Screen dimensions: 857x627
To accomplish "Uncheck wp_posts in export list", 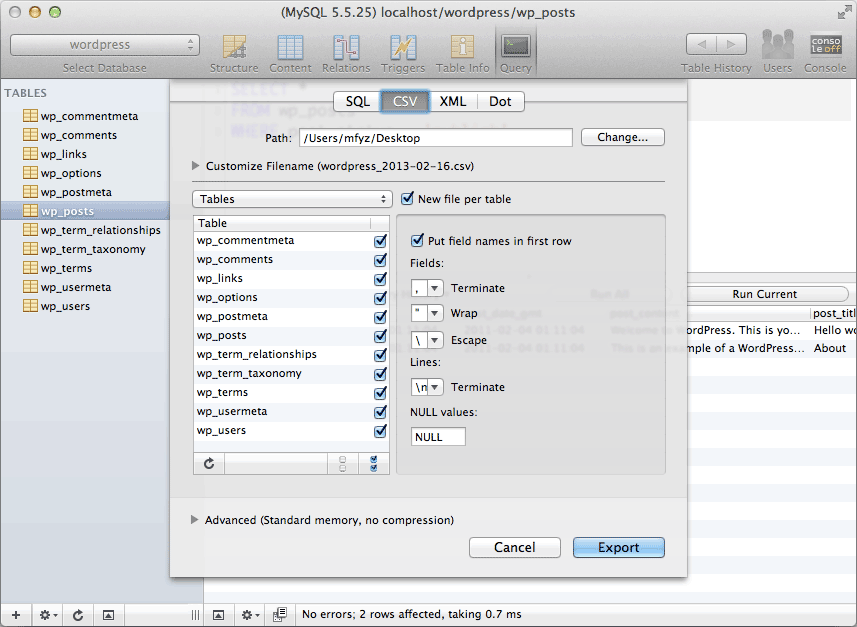I will [x=380, y=336].
